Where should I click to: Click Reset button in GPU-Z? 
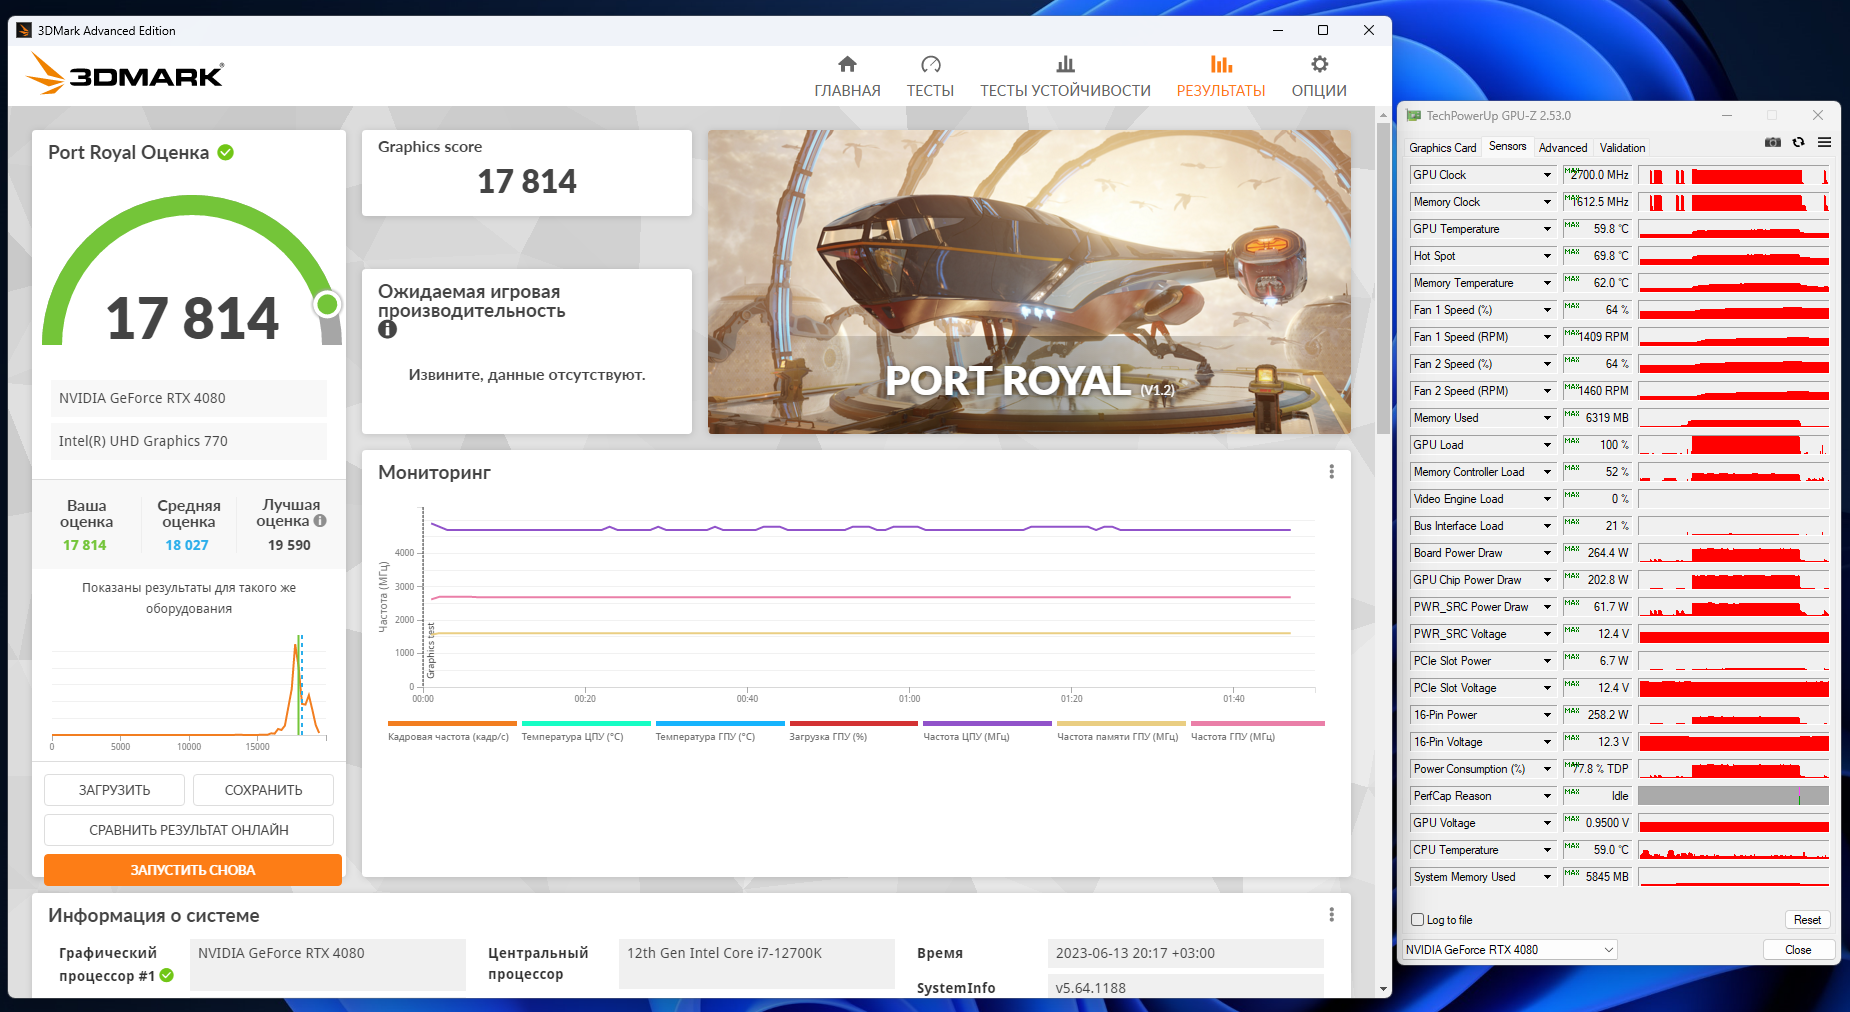(x=1807, y=920)
